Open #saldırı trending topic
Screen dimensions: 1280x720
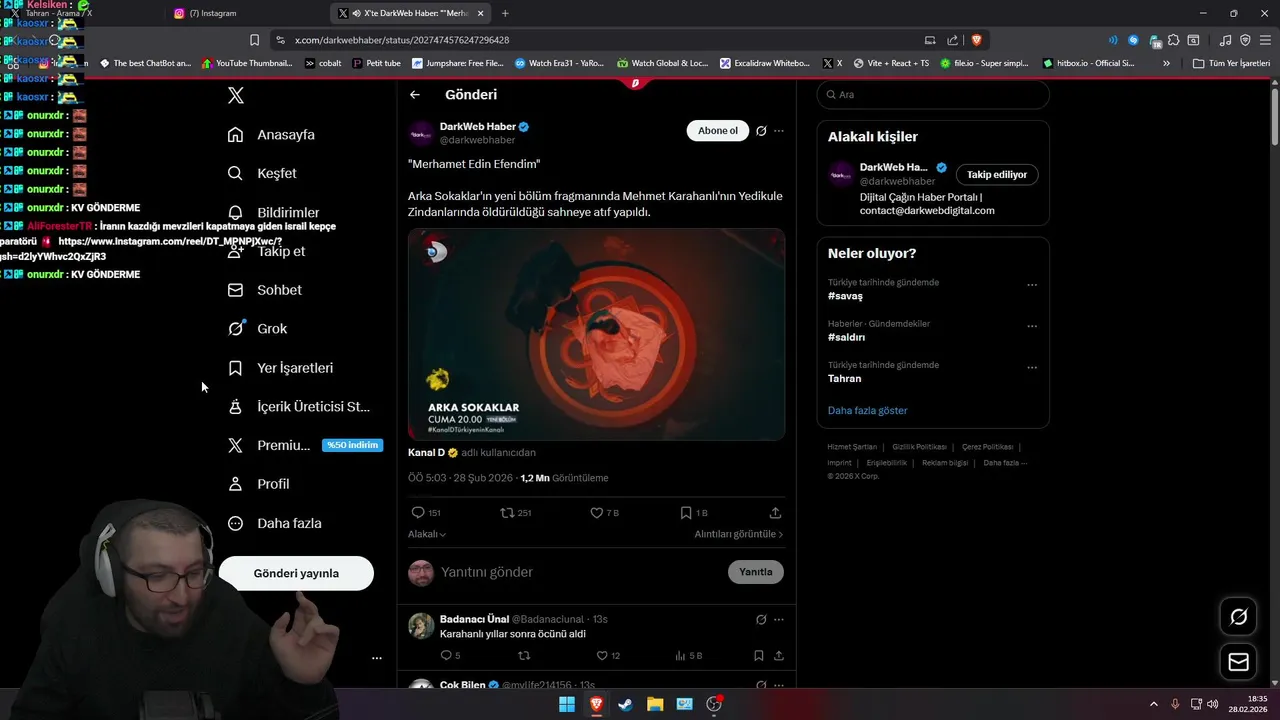pos(847,337)
